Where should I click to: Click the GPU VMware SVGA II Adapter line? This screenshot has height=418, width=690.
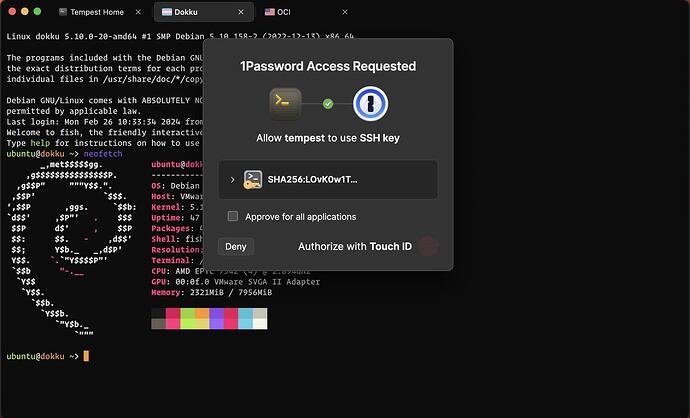point(235,282)
